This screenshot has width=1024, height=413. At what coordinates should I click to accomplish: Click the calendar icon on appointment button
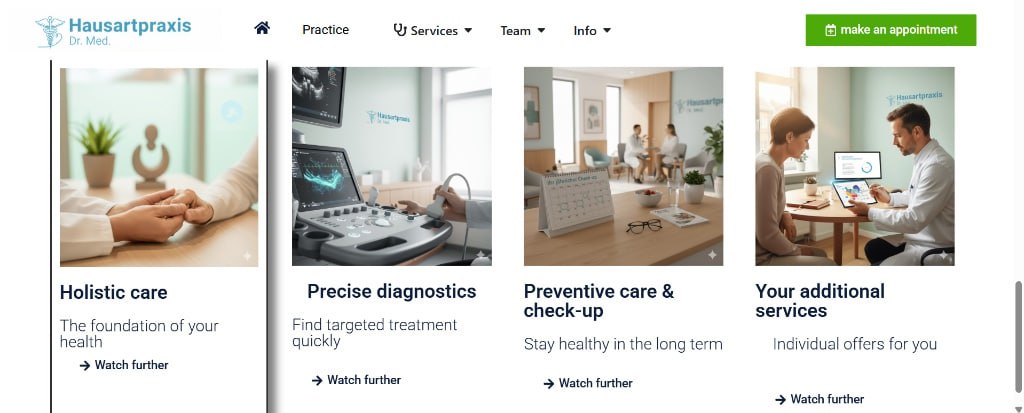point(831,30)
